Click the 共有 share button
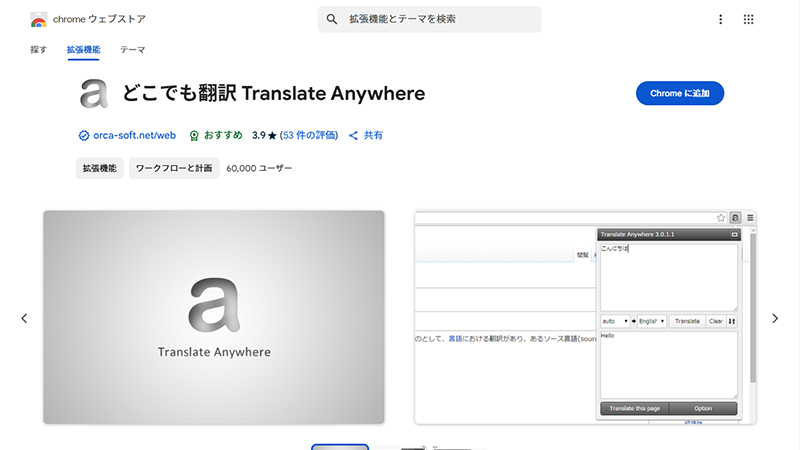 point(366,135)
